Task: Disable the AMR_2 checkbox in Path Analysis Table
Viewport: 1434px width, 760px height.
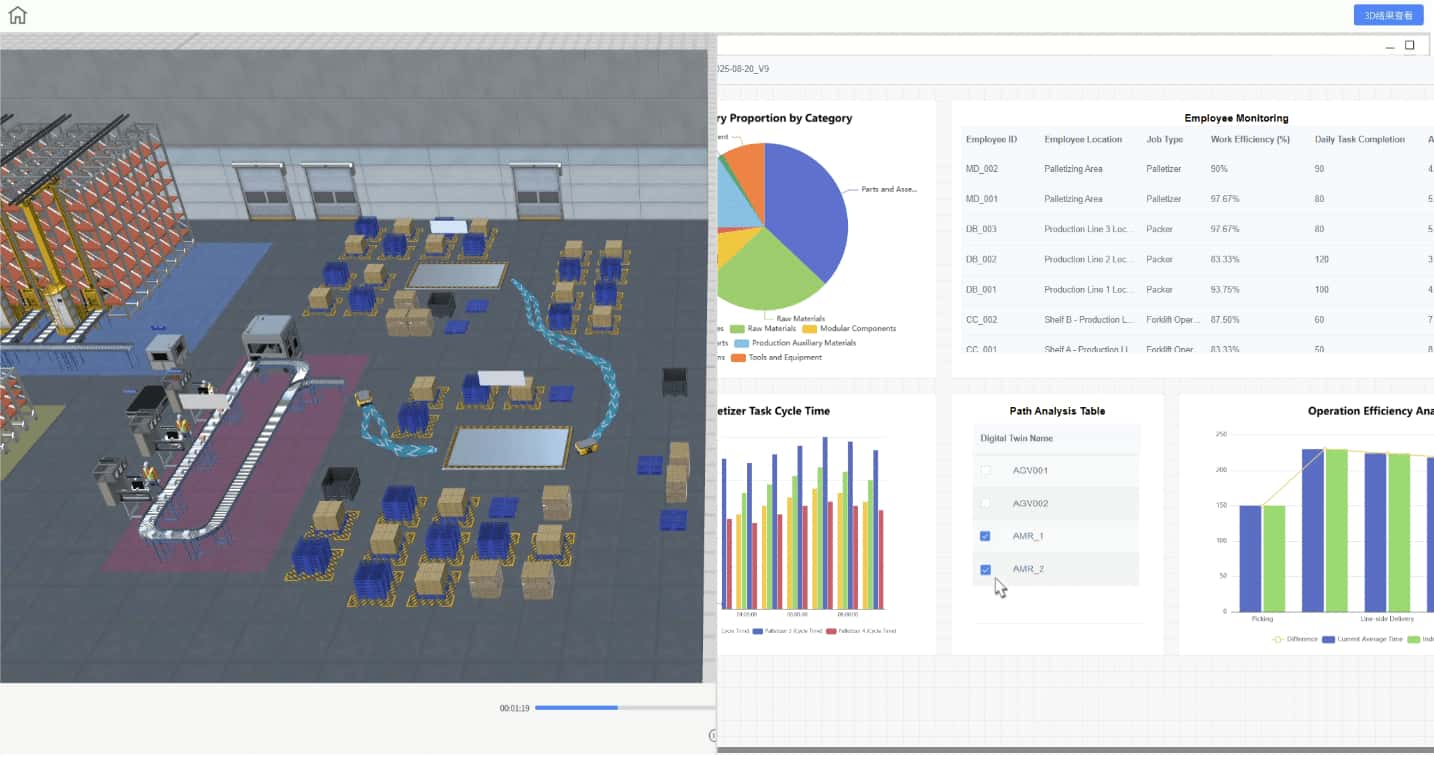Action: [x=986, y=568]
